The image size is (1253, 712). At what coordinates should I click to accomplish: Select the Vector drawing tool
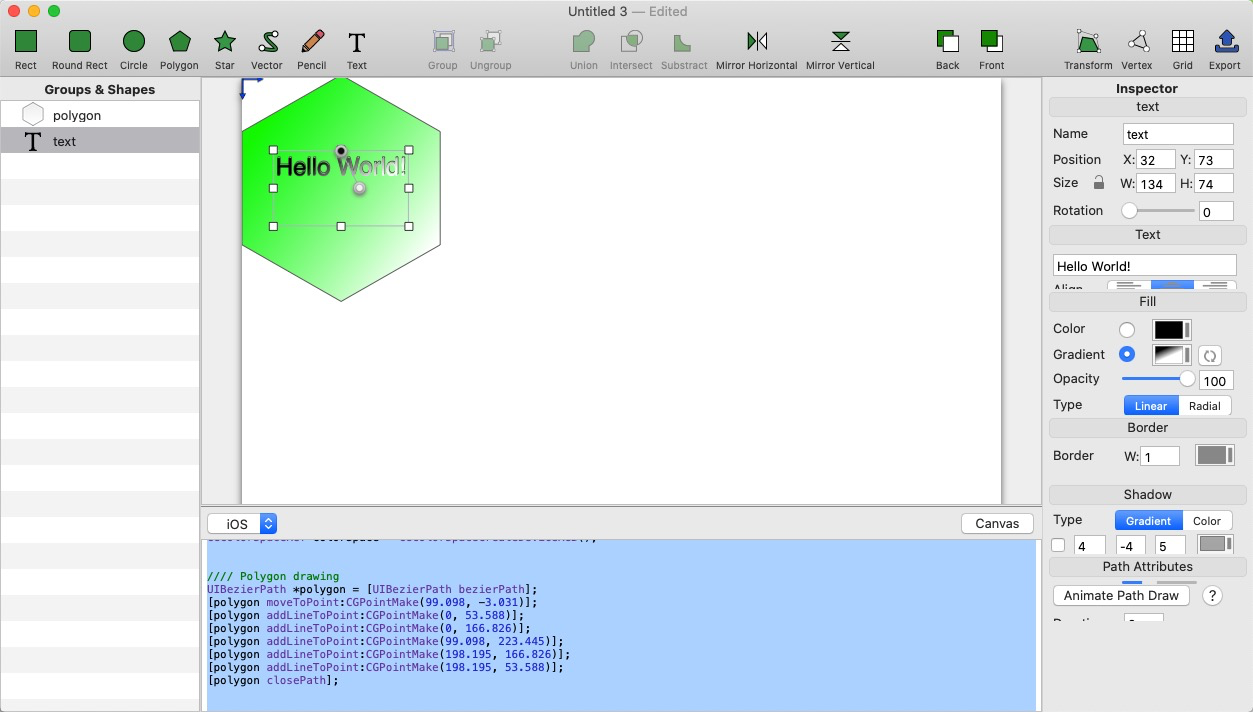pyautogui.click(x=267, y=42)
